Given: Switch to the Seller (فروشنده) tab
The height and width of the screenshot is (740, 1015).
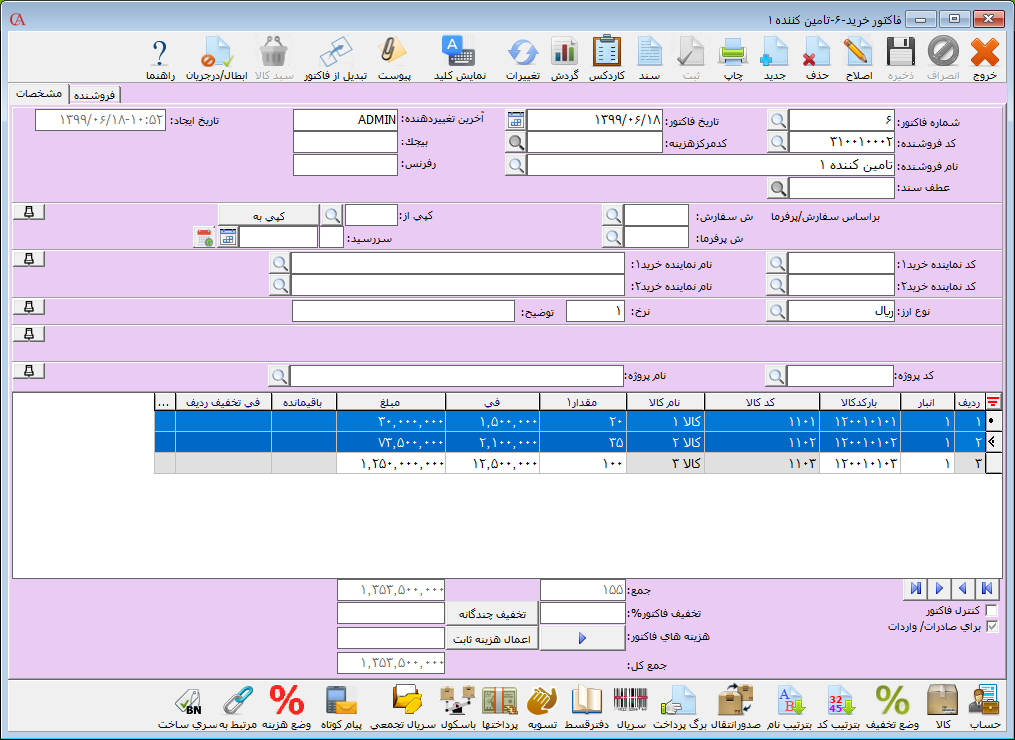Looking at the screenshot, I should [x=94, y=95].
